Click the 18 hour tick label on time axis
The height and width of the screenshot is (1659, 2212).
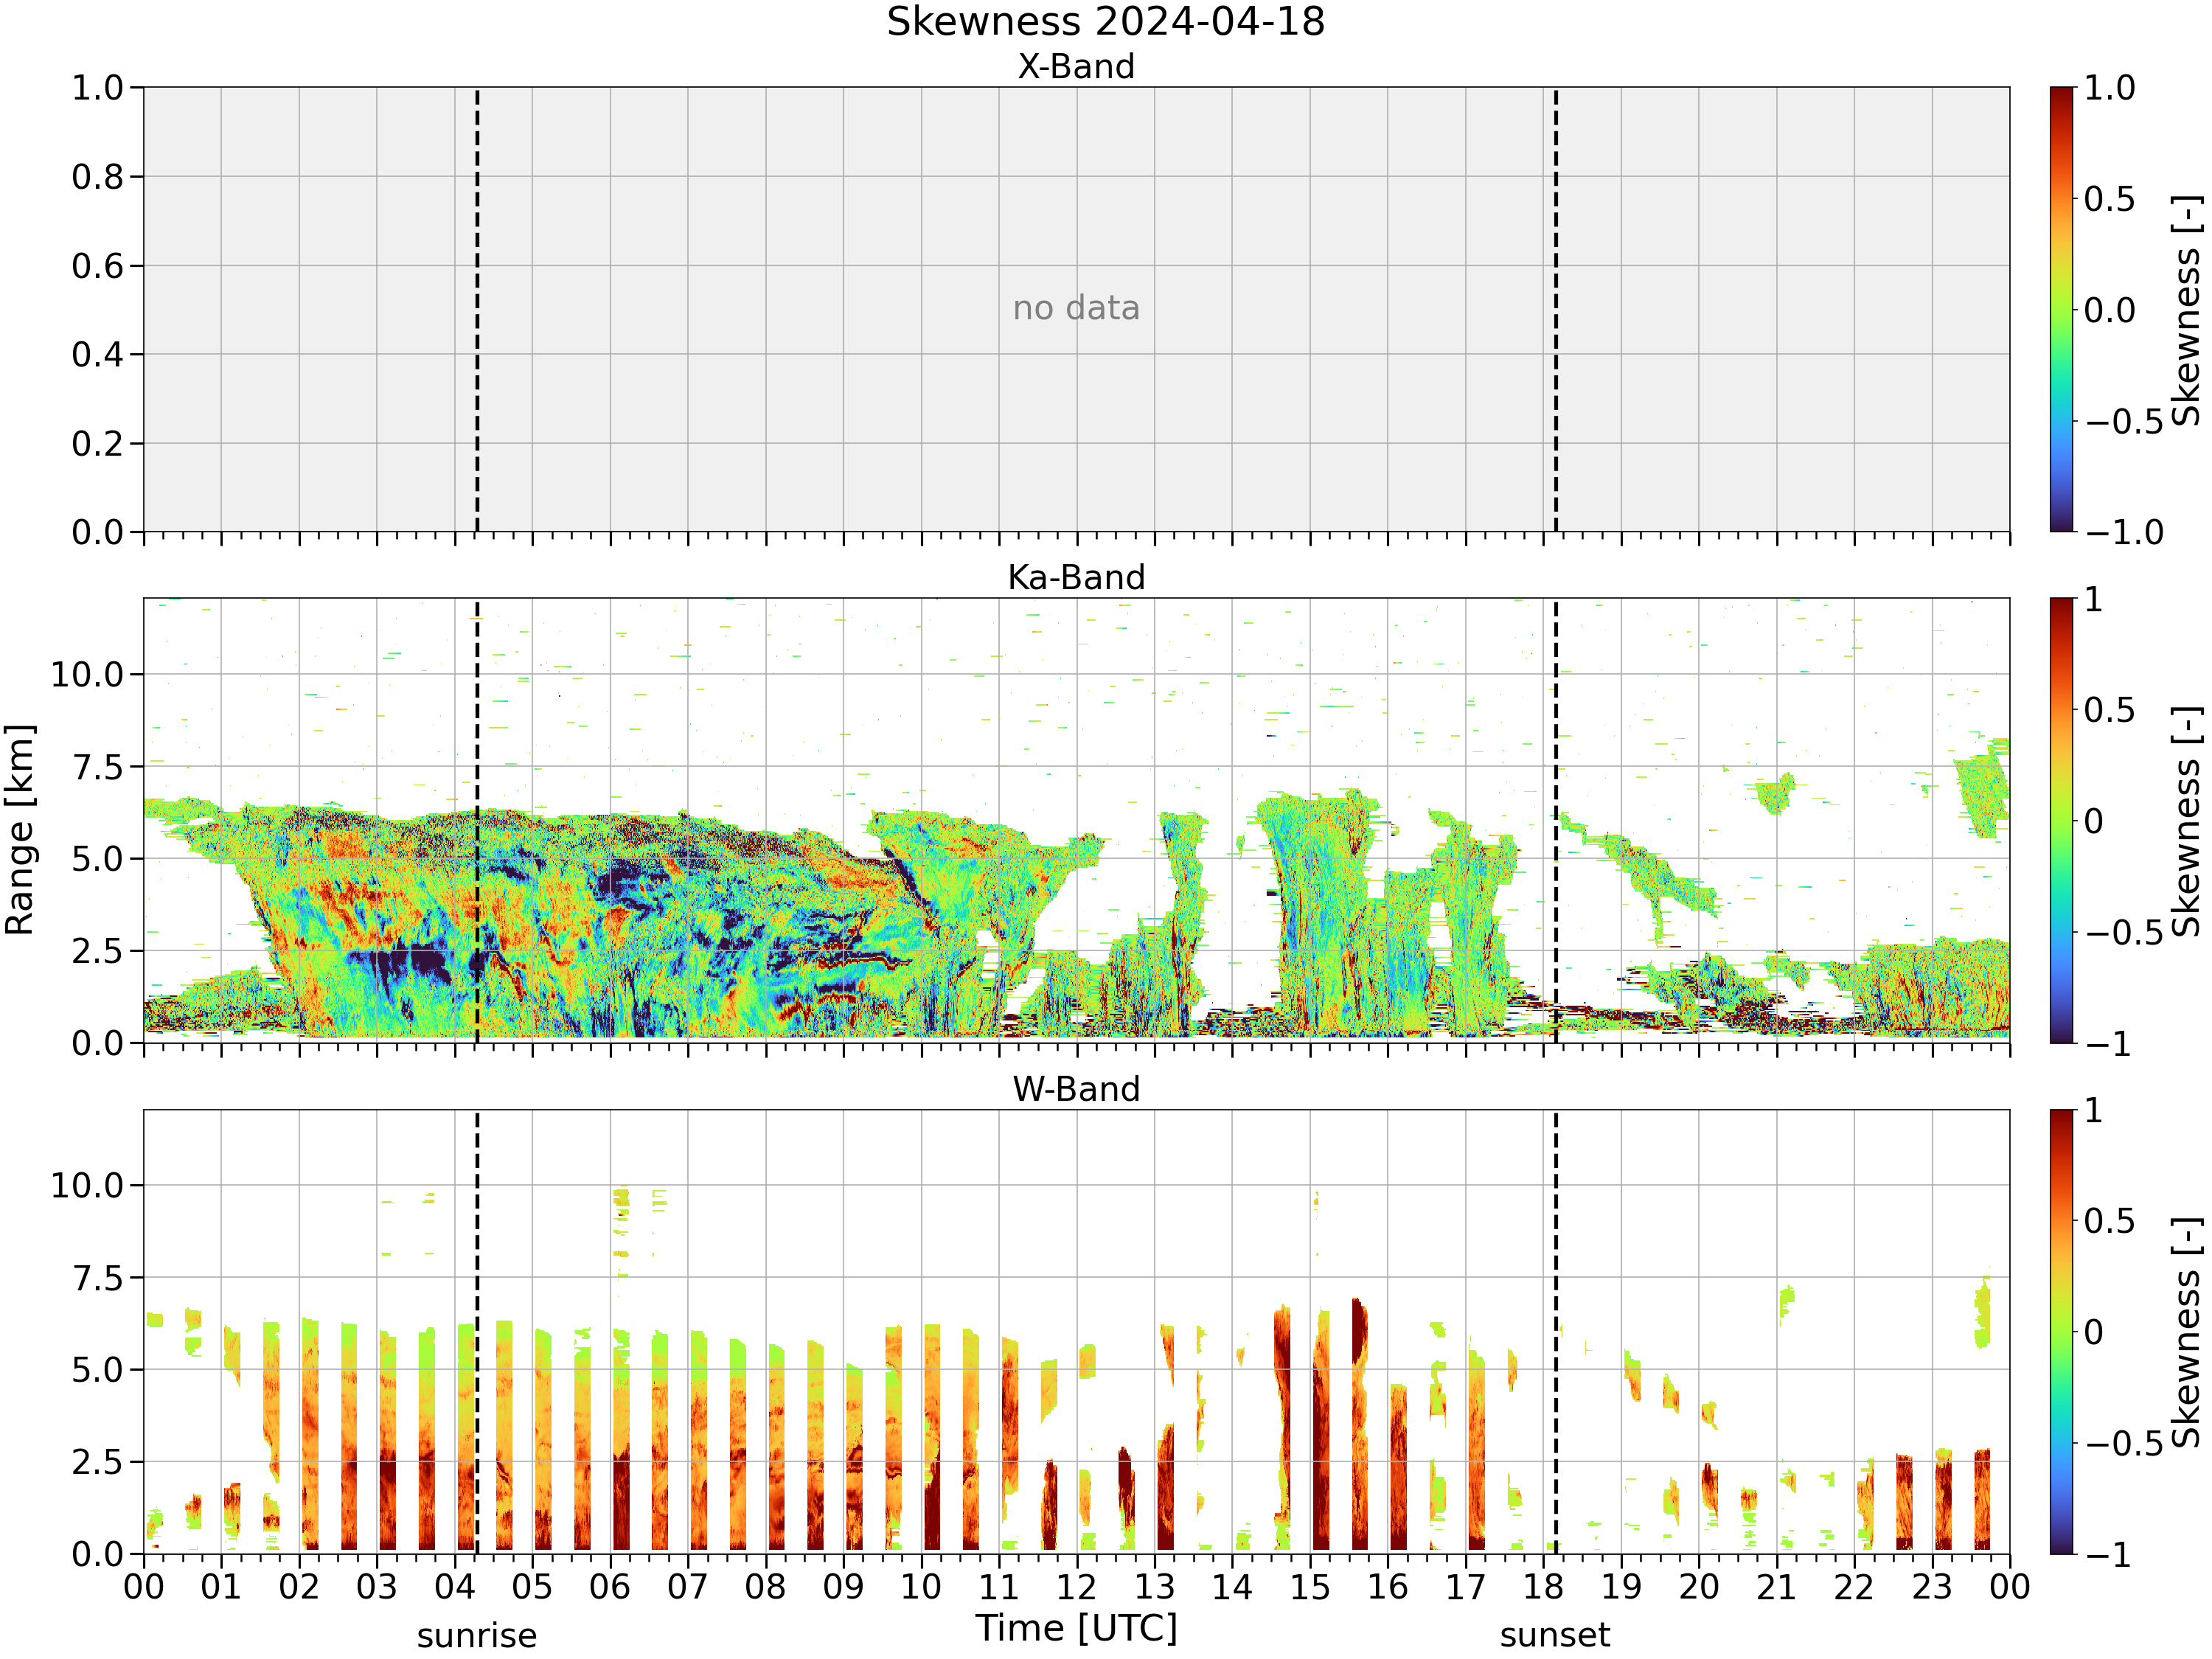[x=1543, y=1587]
